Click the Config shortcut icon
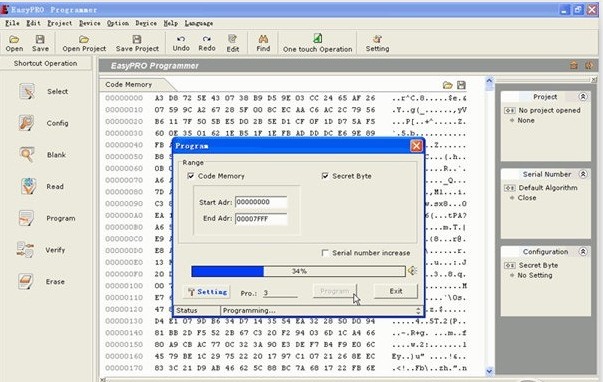This screenshot has height=382, width=603. click(x=27, y=123)
